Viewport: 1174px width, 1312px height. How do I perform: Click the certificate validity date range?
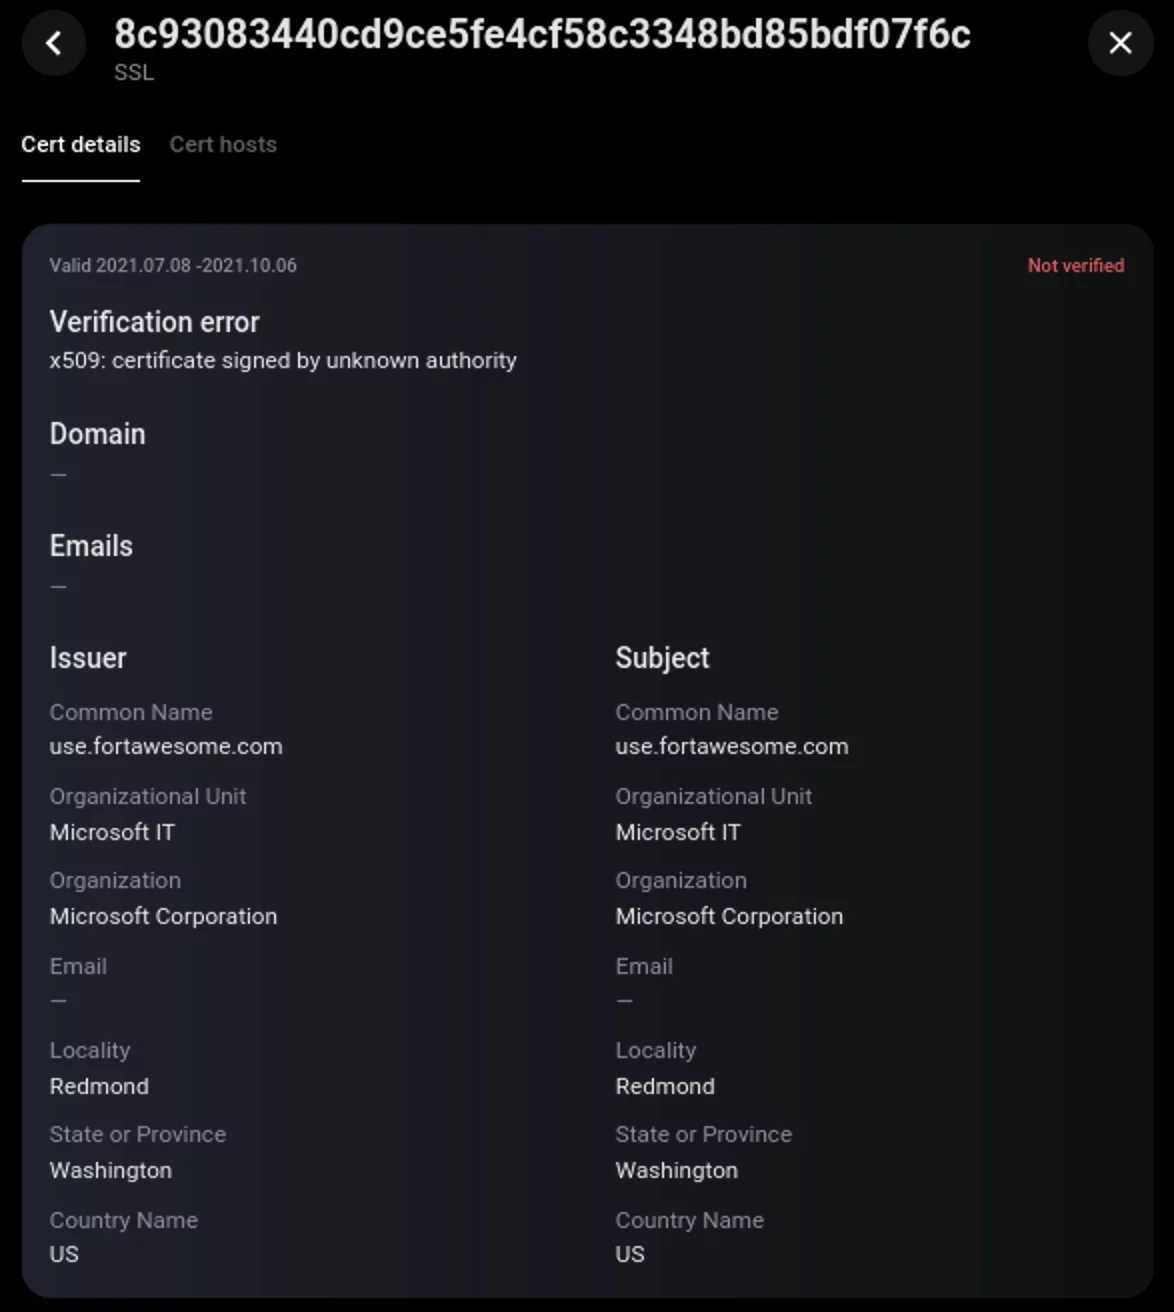click(172, 265)
